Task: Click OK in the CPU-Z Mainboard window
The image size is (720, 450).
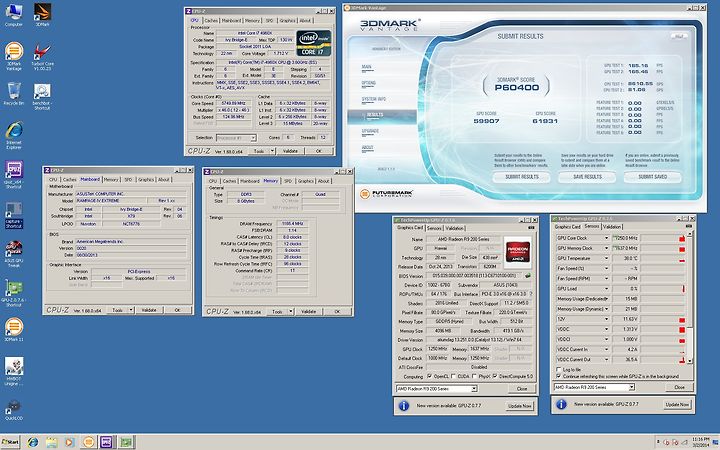Action: (177, 310)
